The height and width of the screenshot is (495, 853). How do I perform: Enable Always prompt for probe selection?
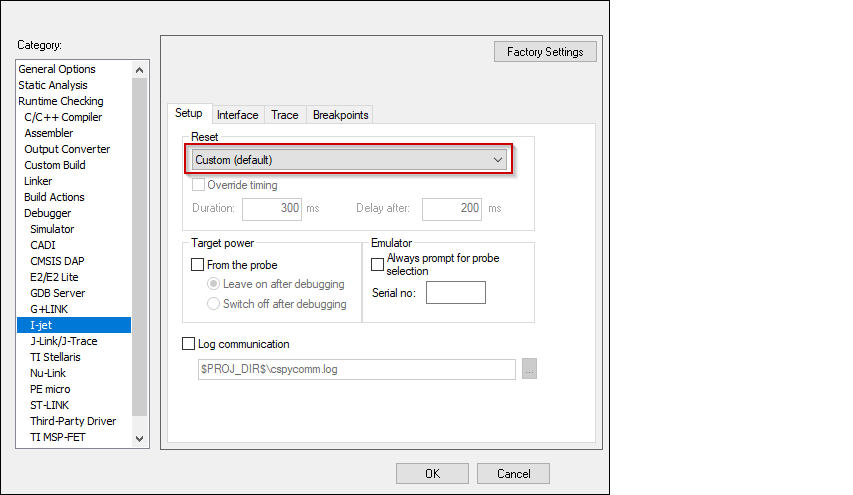pyautogui.click(x=377, y=265)
